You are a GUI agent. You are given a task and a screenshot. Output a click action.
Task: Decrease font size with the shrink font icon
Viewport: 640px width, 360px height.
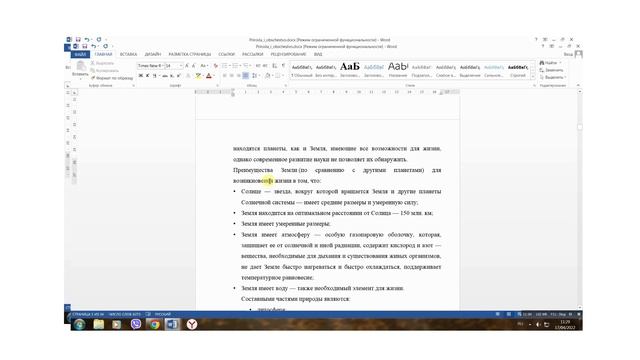pos(193,66)
